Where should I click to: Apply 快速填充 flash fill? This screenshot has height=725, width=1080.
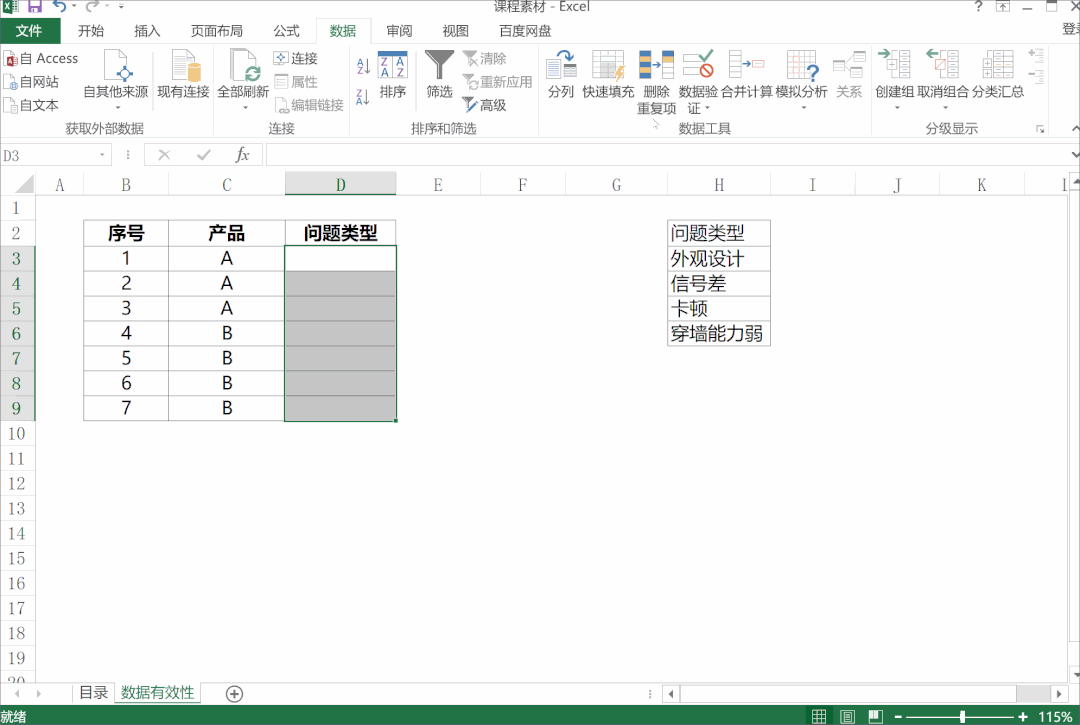click(608, 74)
